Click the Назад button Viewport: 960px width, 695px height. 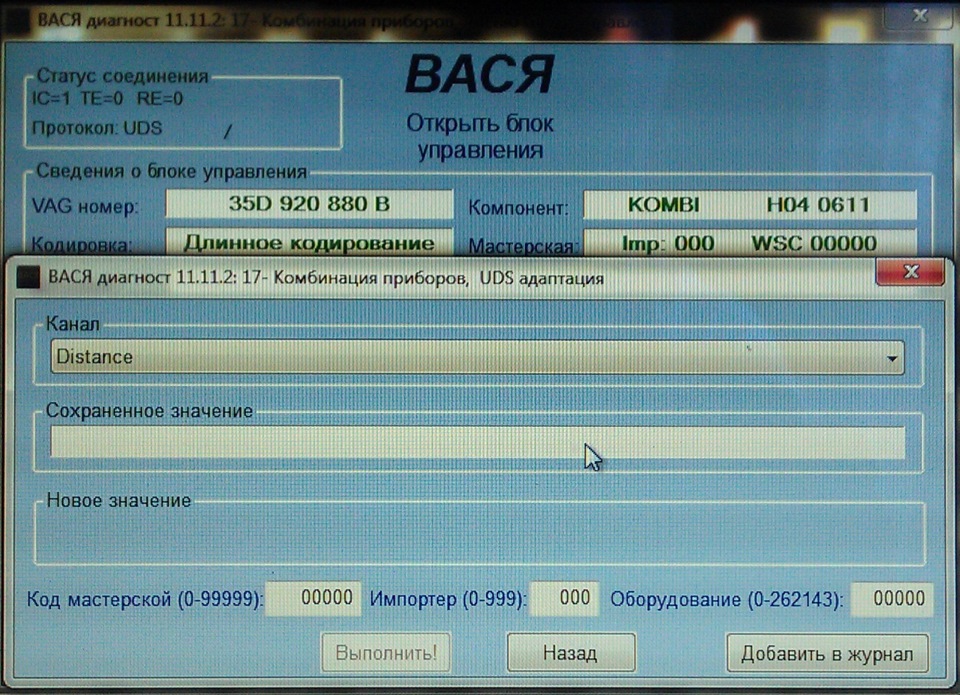pos(571,653)
